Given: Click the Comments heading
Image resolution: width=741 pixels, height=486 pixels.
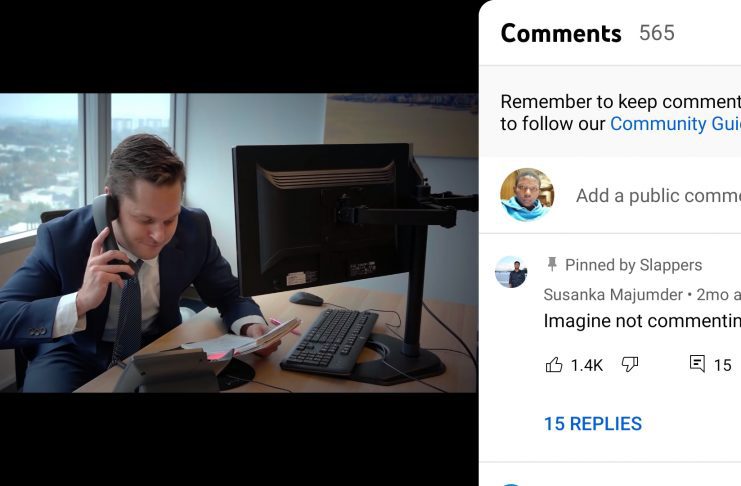Looking at the screenshot, I should pos(561,34).
